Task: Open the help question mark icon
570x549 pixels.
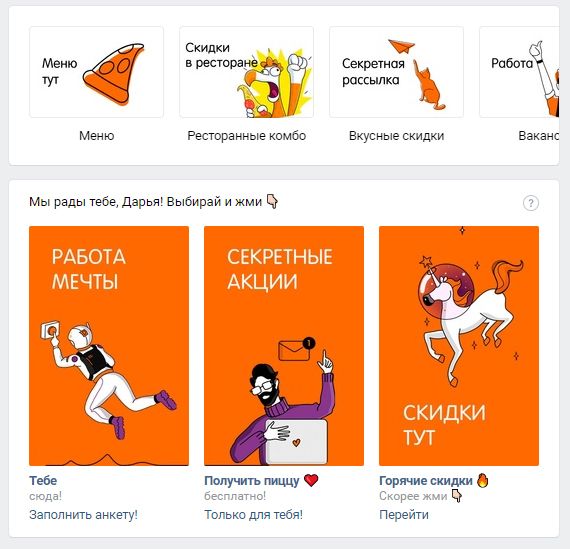Action: coord(530,203)
